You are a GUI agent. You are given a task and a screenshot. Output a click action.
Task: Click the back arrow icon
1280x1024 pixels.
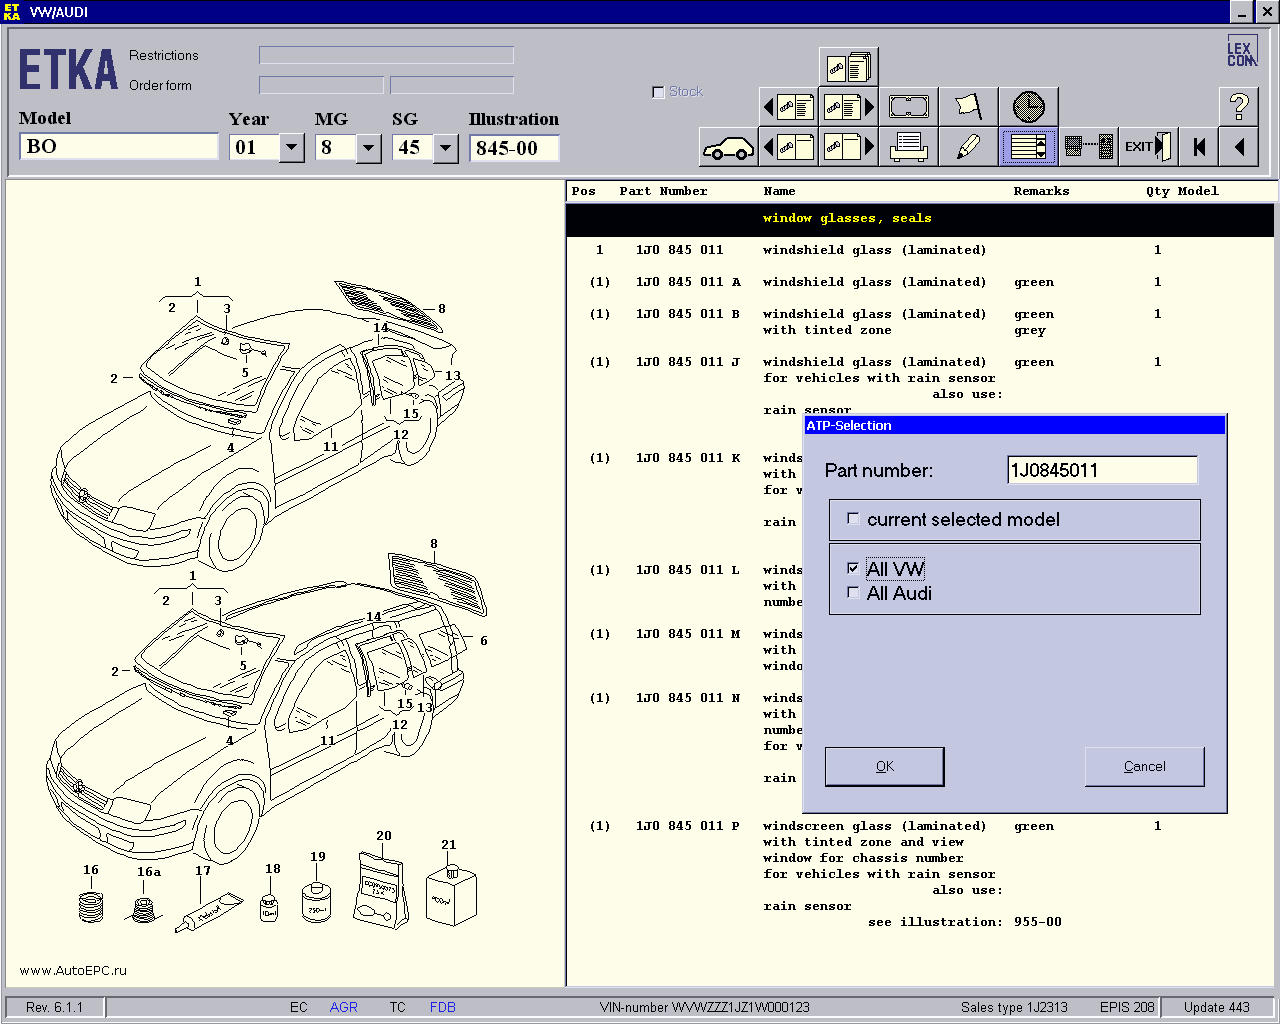(x=1239, y=147)
